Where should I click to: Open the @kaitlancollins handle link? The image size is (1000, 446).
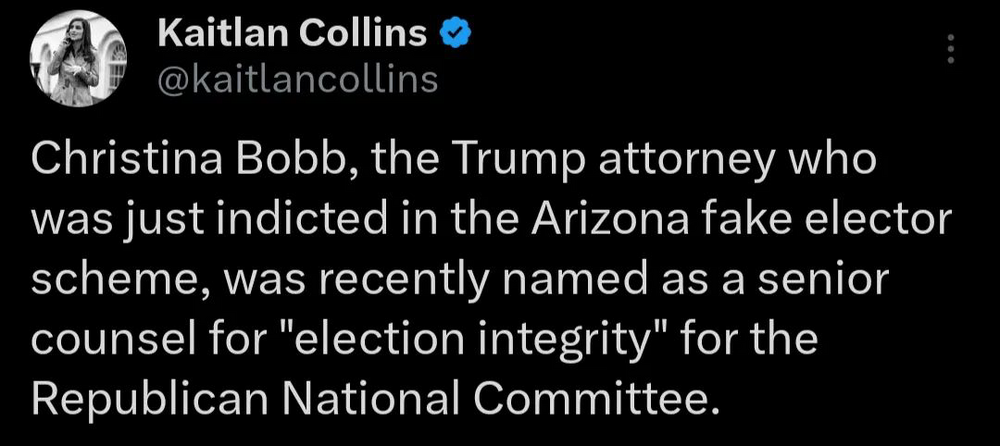pyautogui.click(x=298, y=78)
